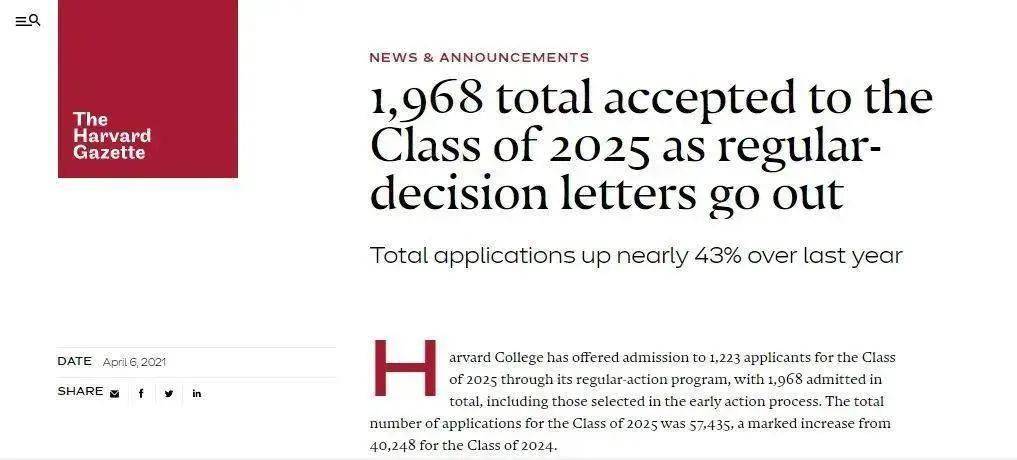1017x460 pixels.
Task: Click the DATE label
Action: coord(74,361)
